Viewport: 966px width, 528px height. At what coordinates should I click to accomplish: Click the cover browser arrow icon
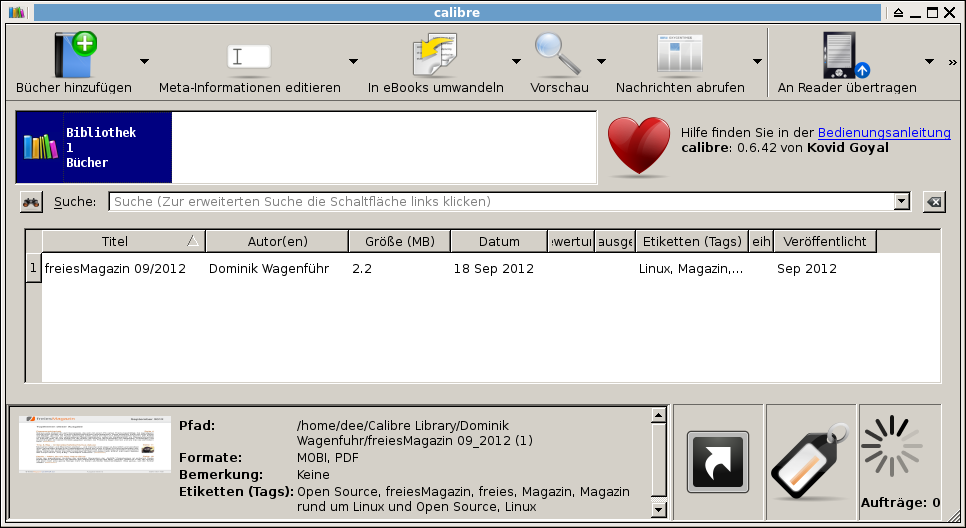pyautogui.click(x=718, y=462)
